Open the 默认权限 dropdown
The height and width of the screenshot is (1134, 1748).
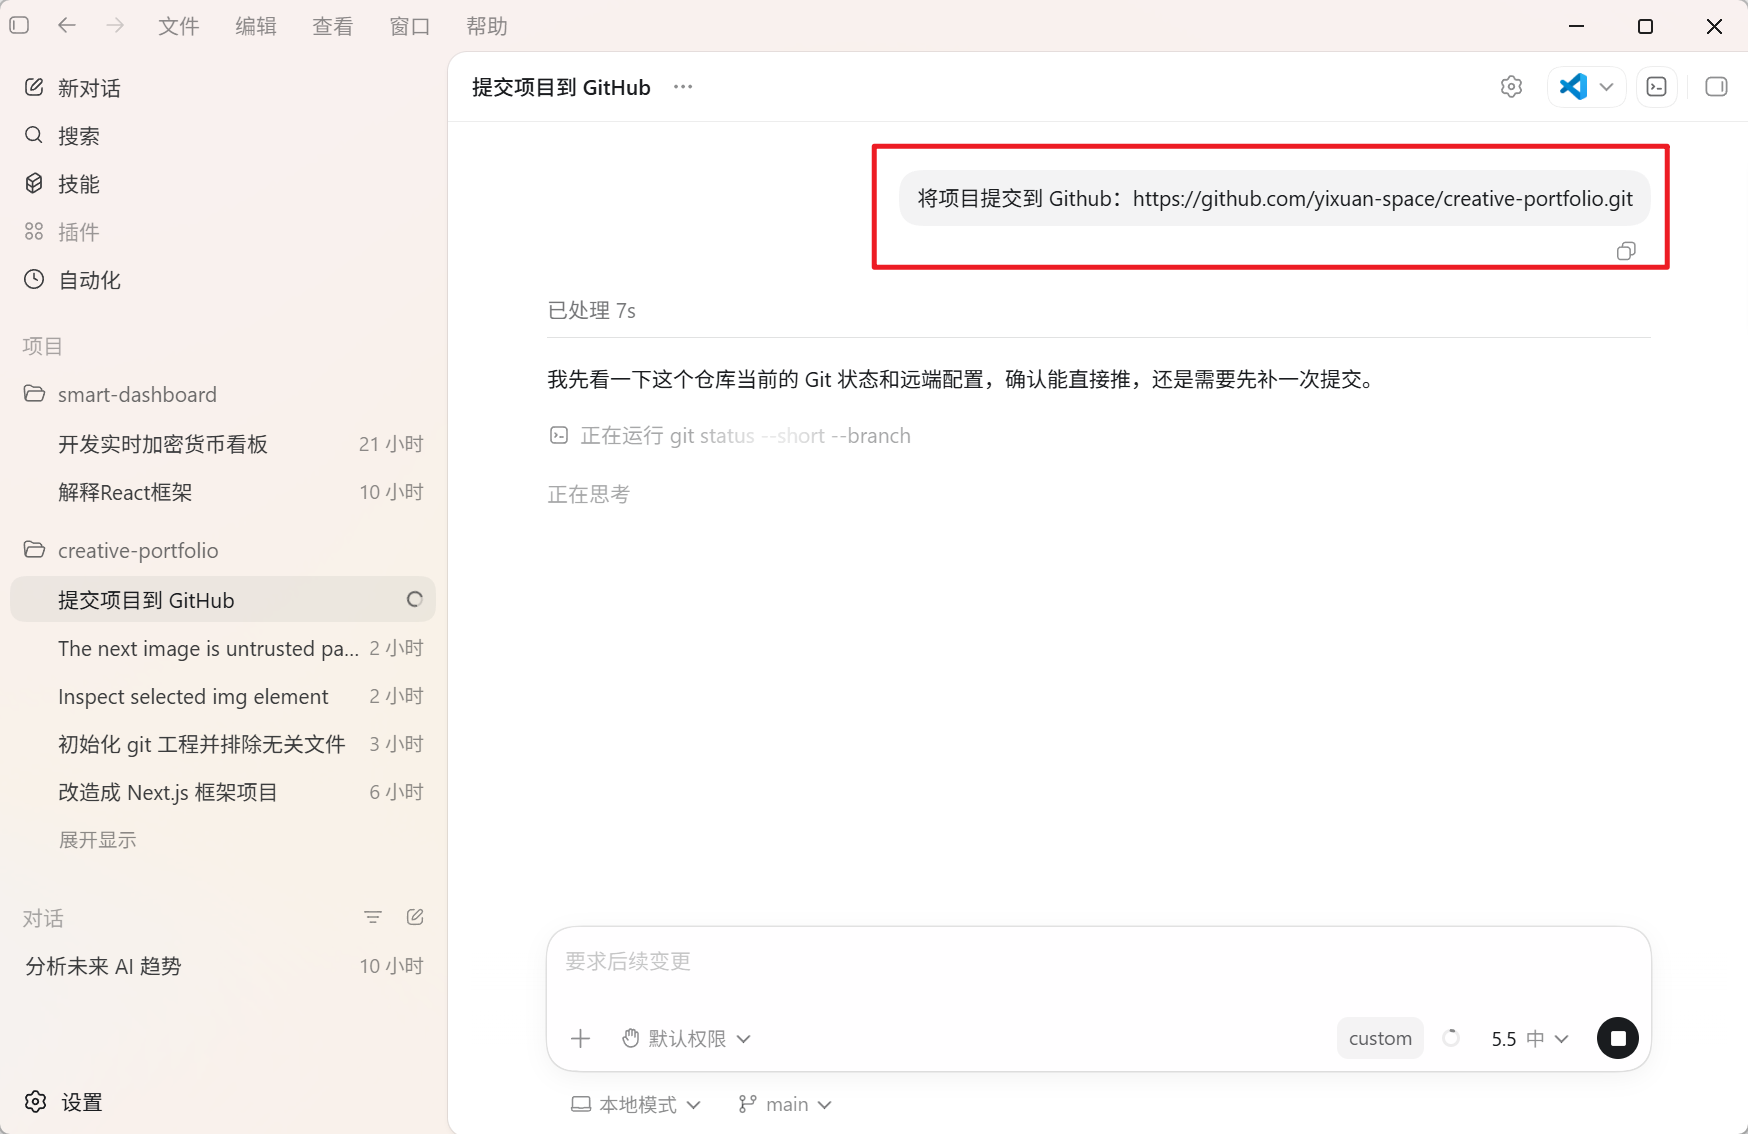tap(686, 1039)
